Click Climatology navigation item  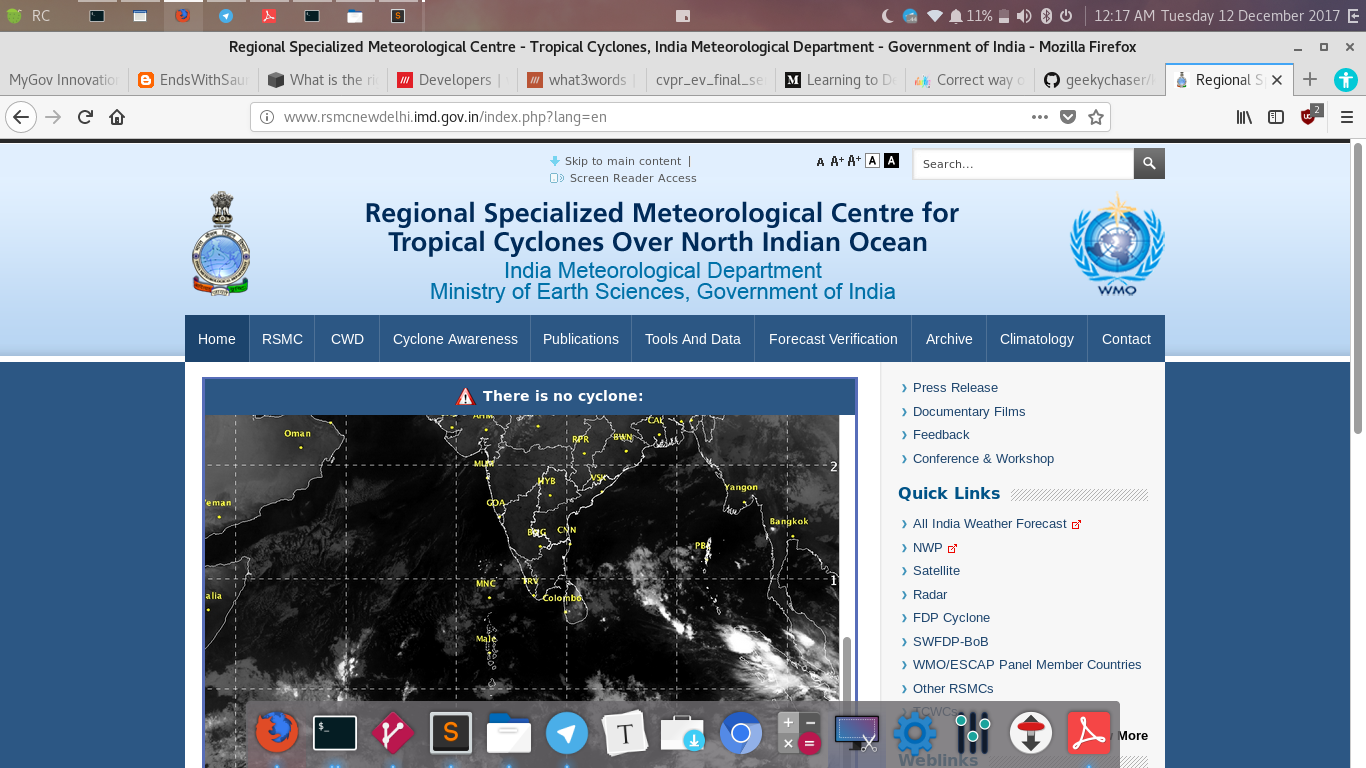point(1037,339)
